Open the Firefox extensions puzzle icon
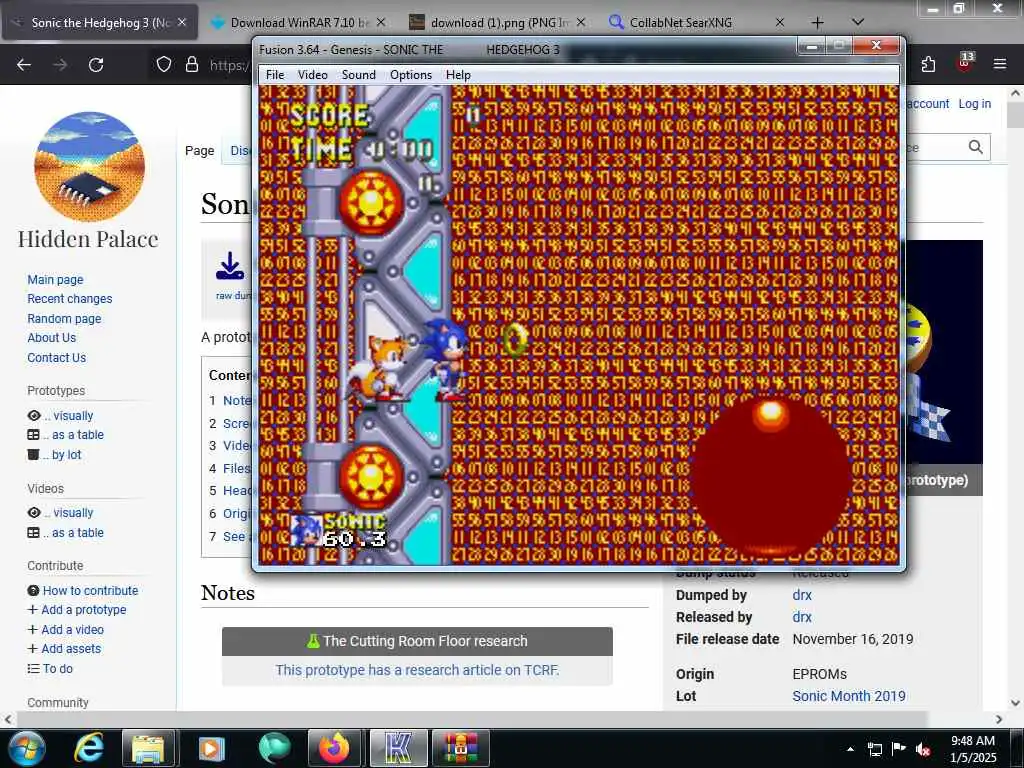1024x768 pixels. [x=928, y=64]
